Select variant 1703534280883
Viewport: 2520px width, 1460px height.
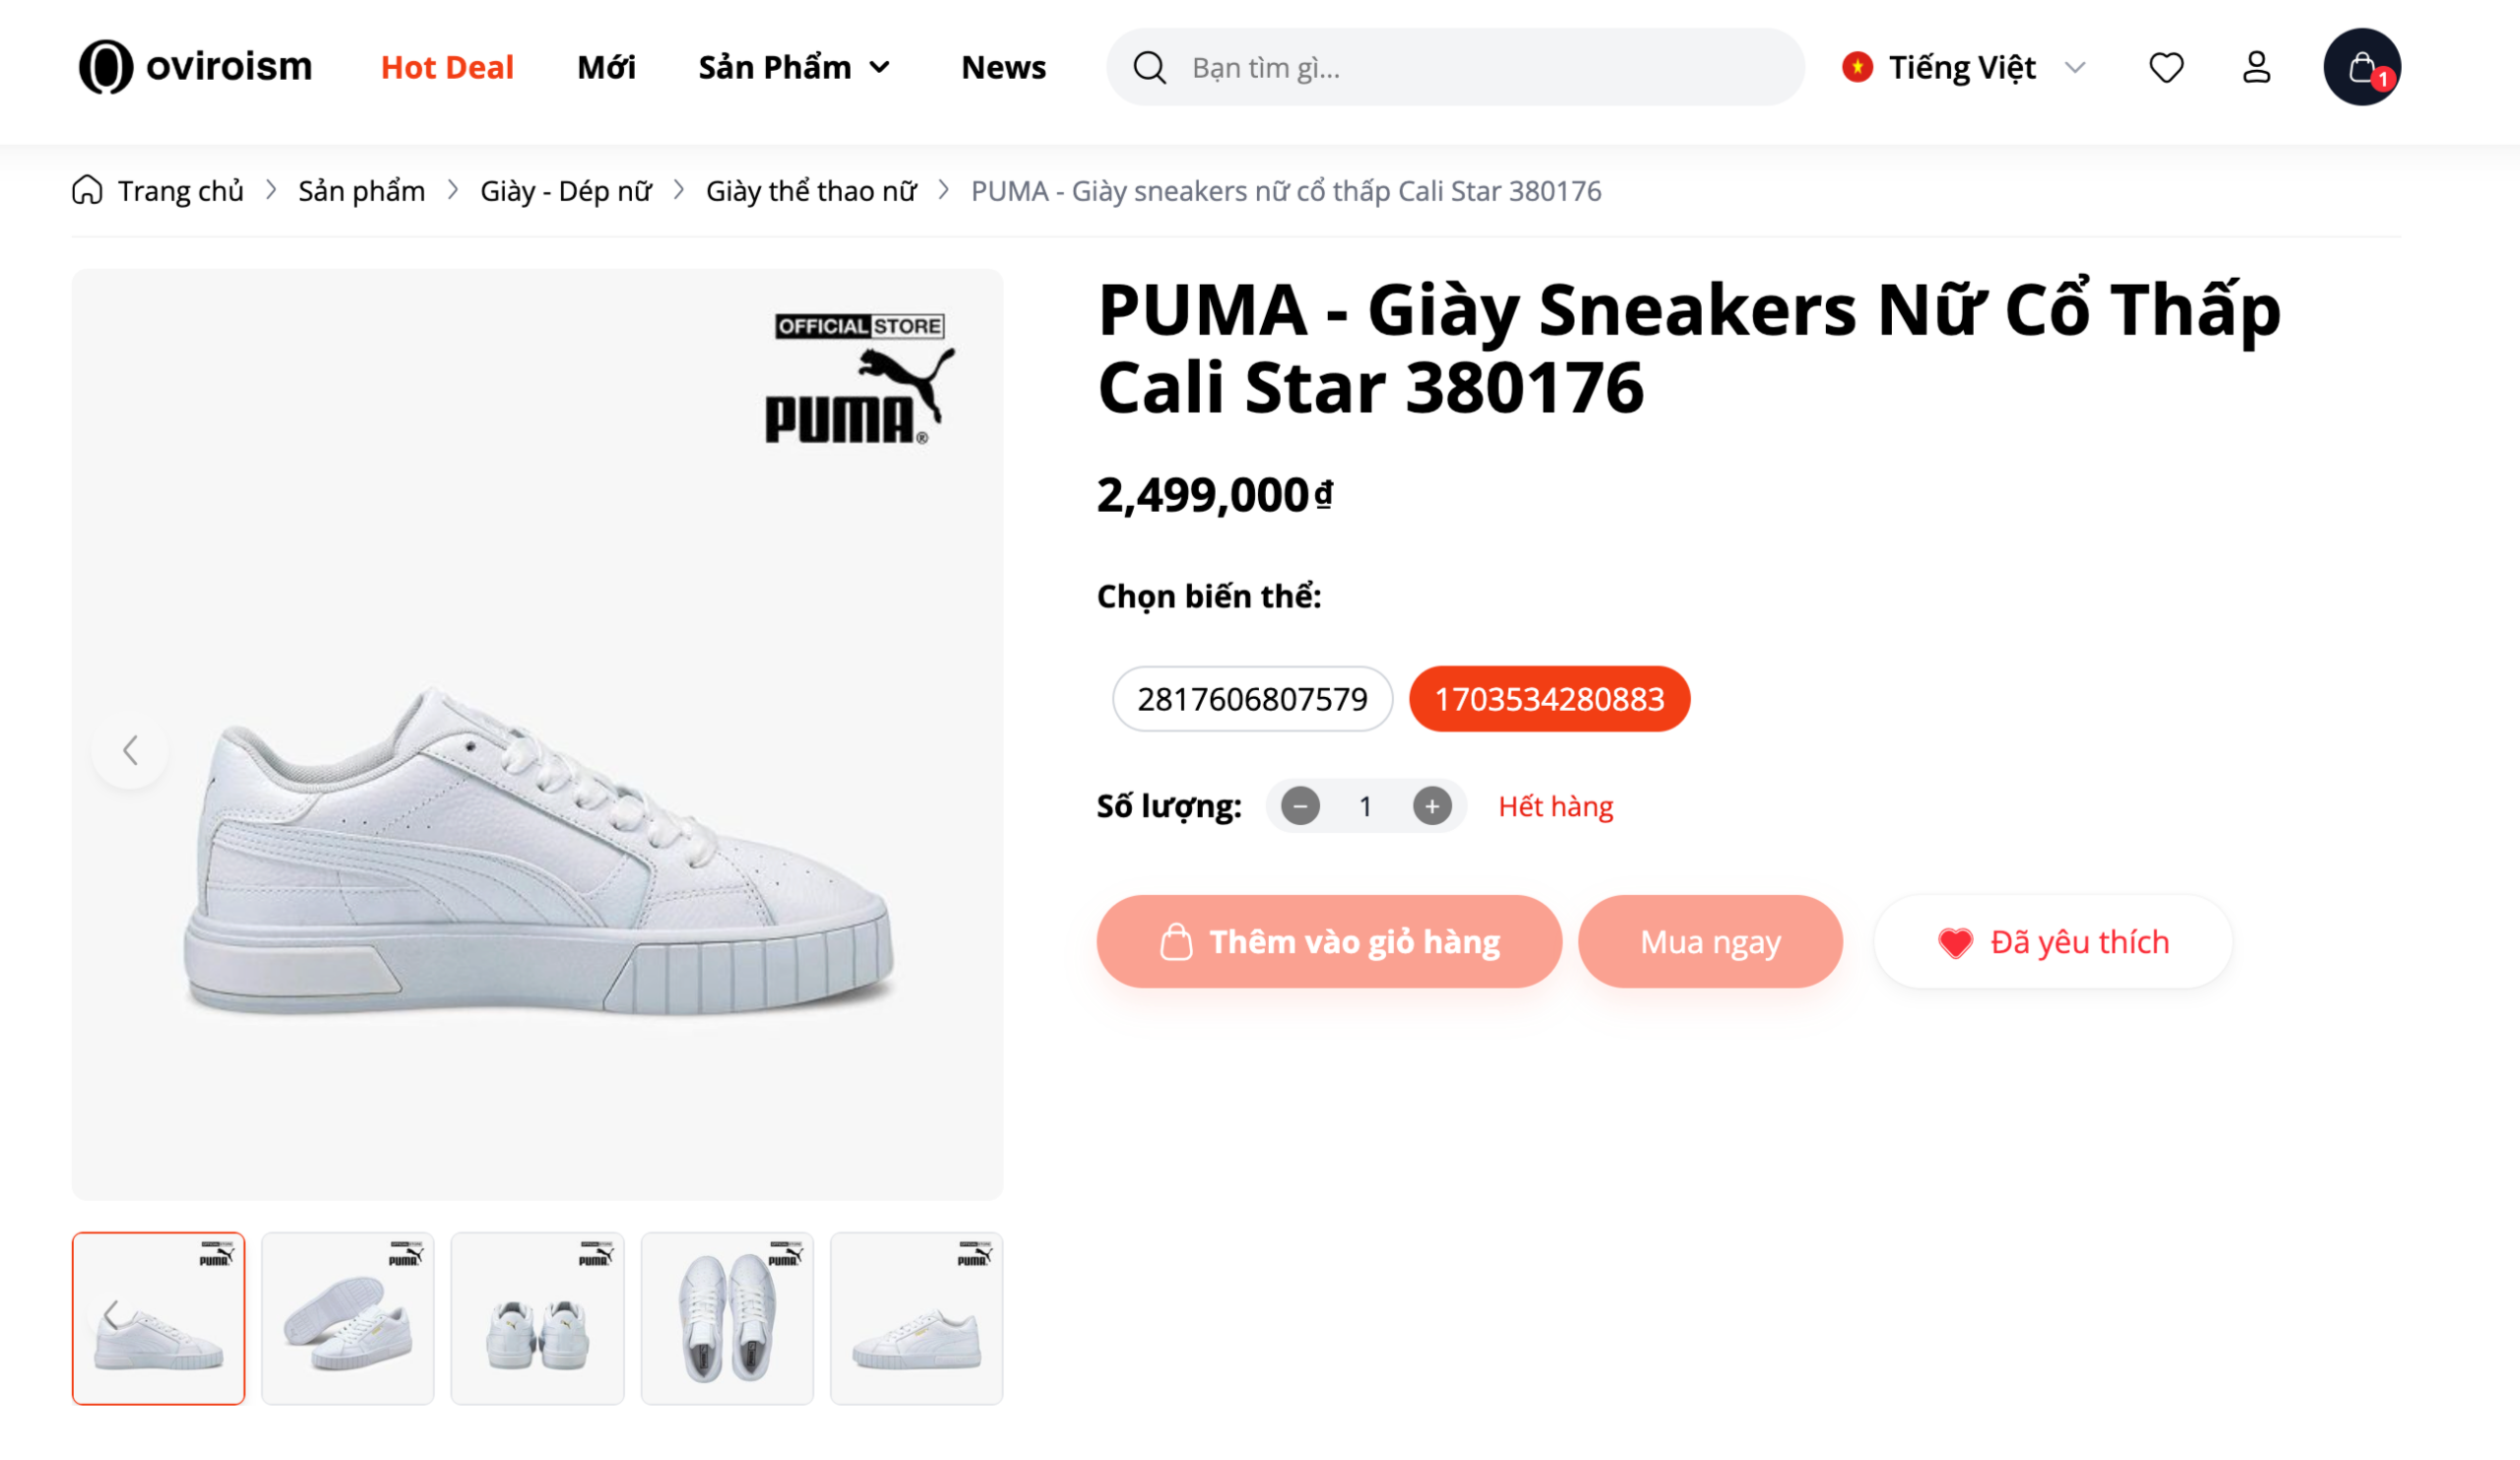(1549, 699)
